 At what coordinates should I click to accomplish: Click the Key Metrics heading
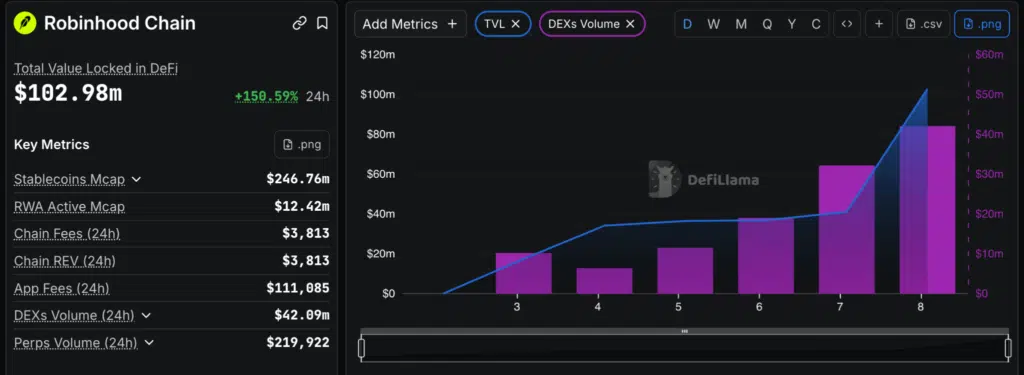52,144
